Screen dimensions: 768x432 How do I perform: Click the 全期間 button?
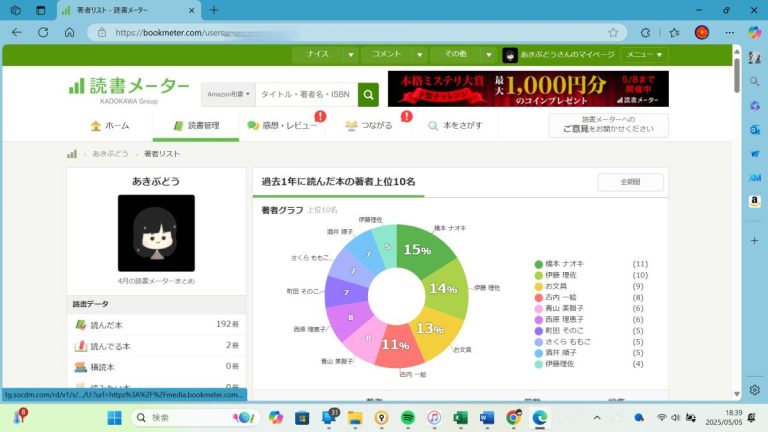630,182
